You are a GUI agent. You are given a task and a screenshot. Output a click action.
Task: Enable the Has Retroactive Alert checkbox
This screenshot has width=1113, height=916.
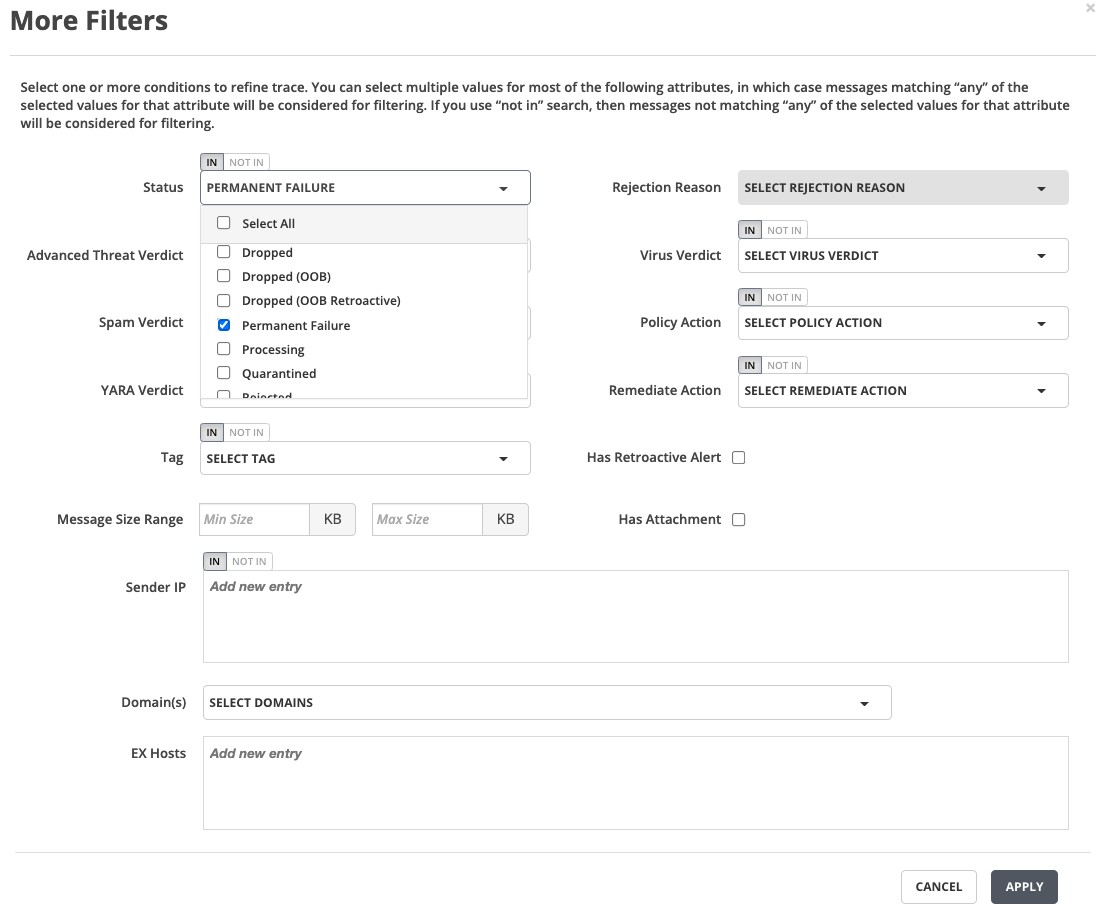pyautogui.click(x=739, y=458)
